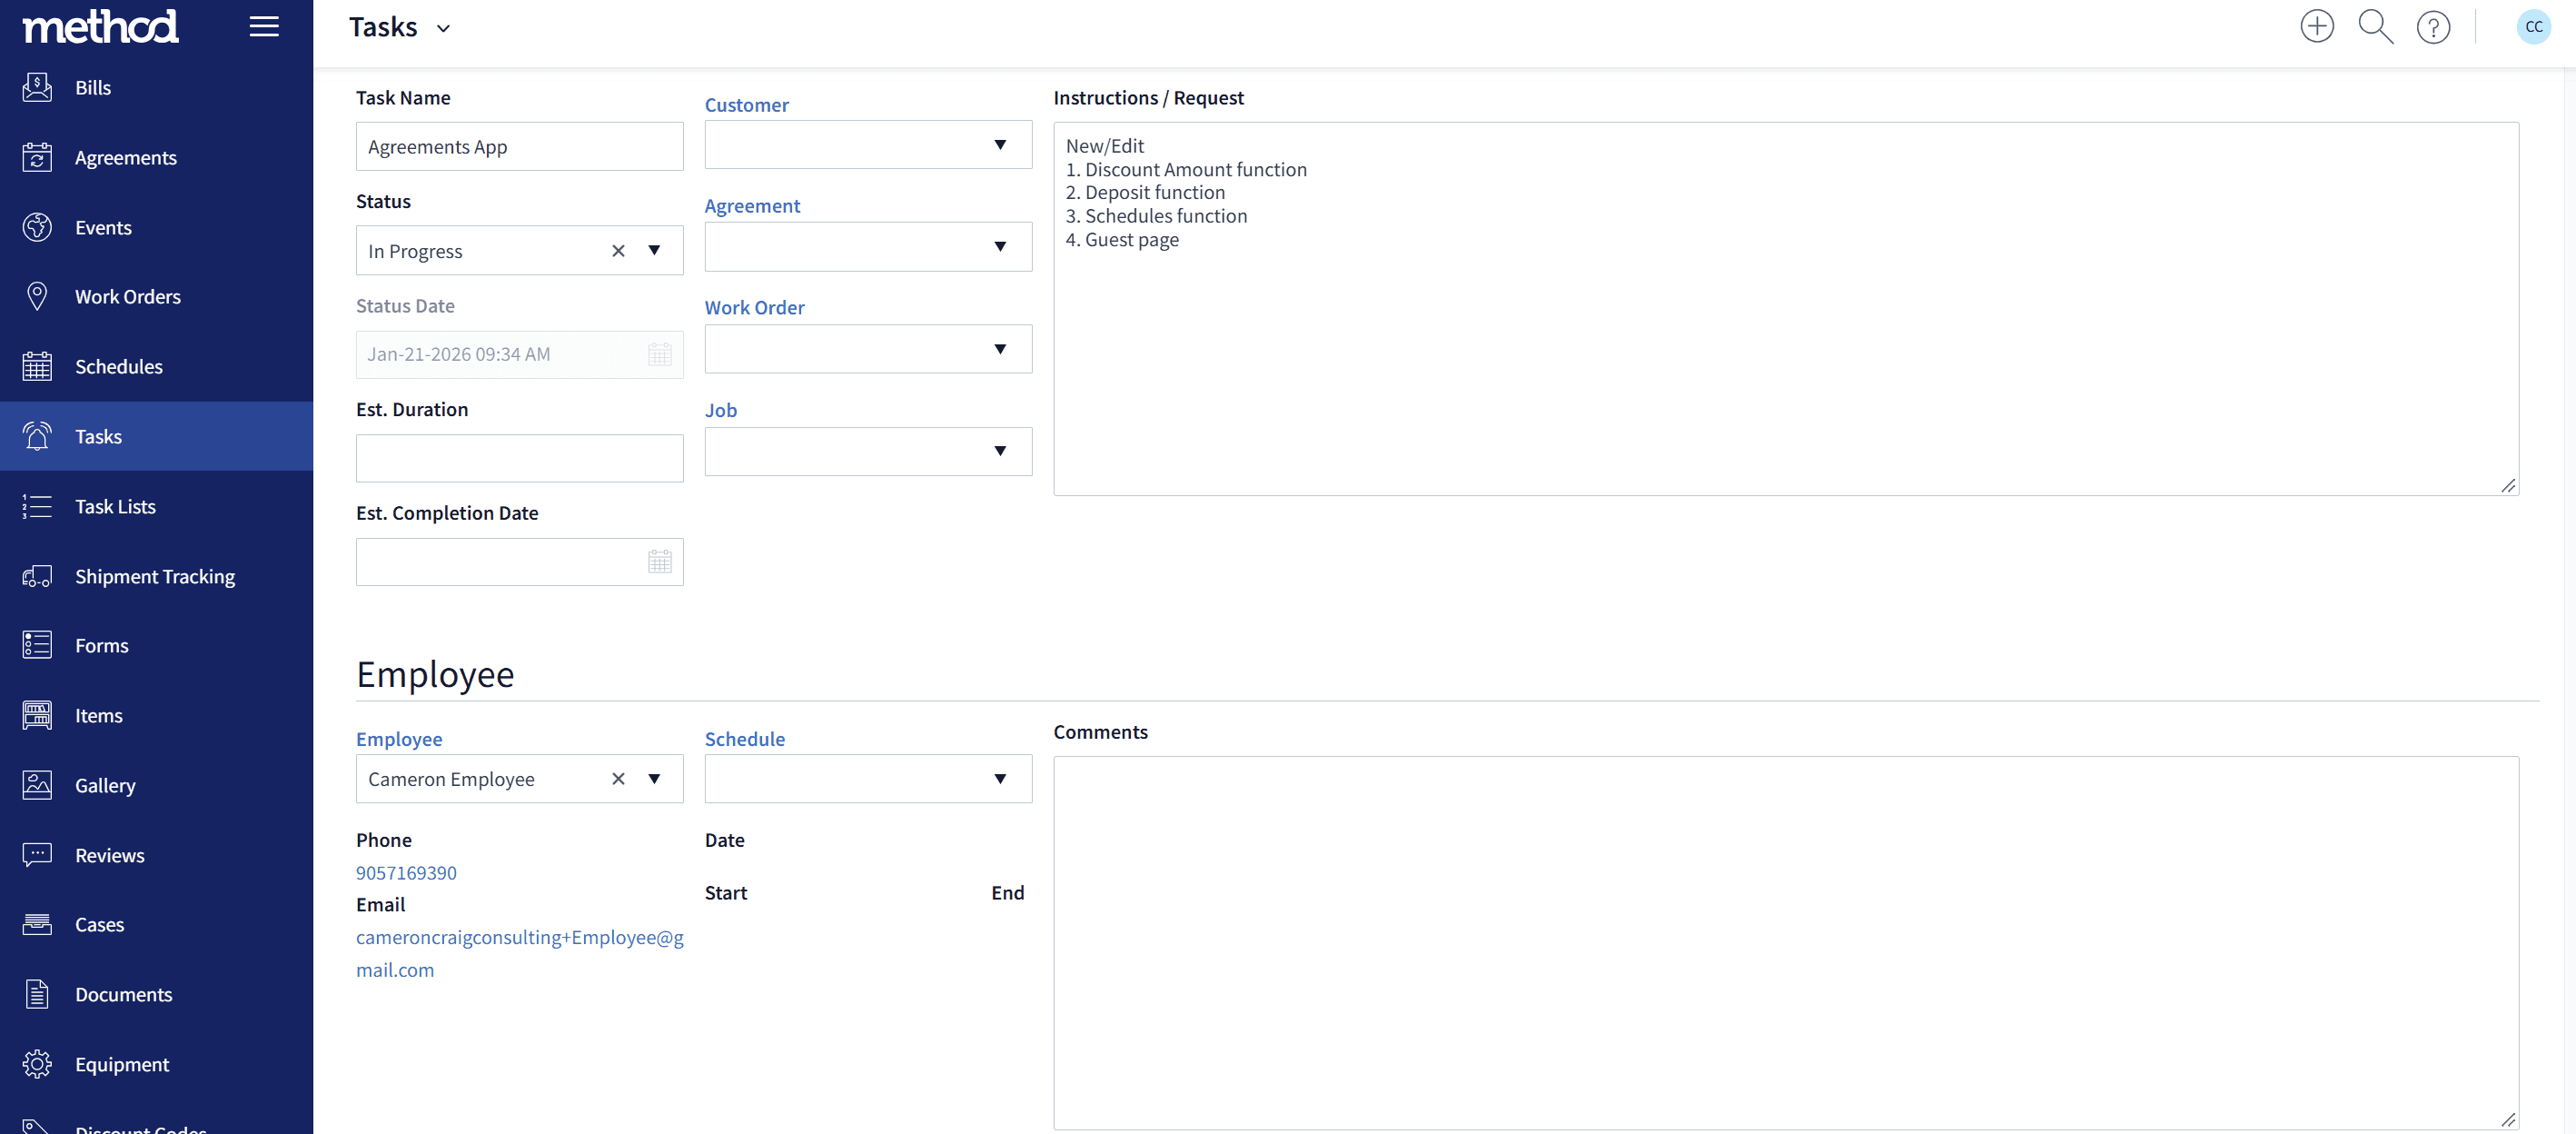The height and width of the screenshot is (1134, 2576).
Task: Click the employee phone number link
Action: (406, 873)
